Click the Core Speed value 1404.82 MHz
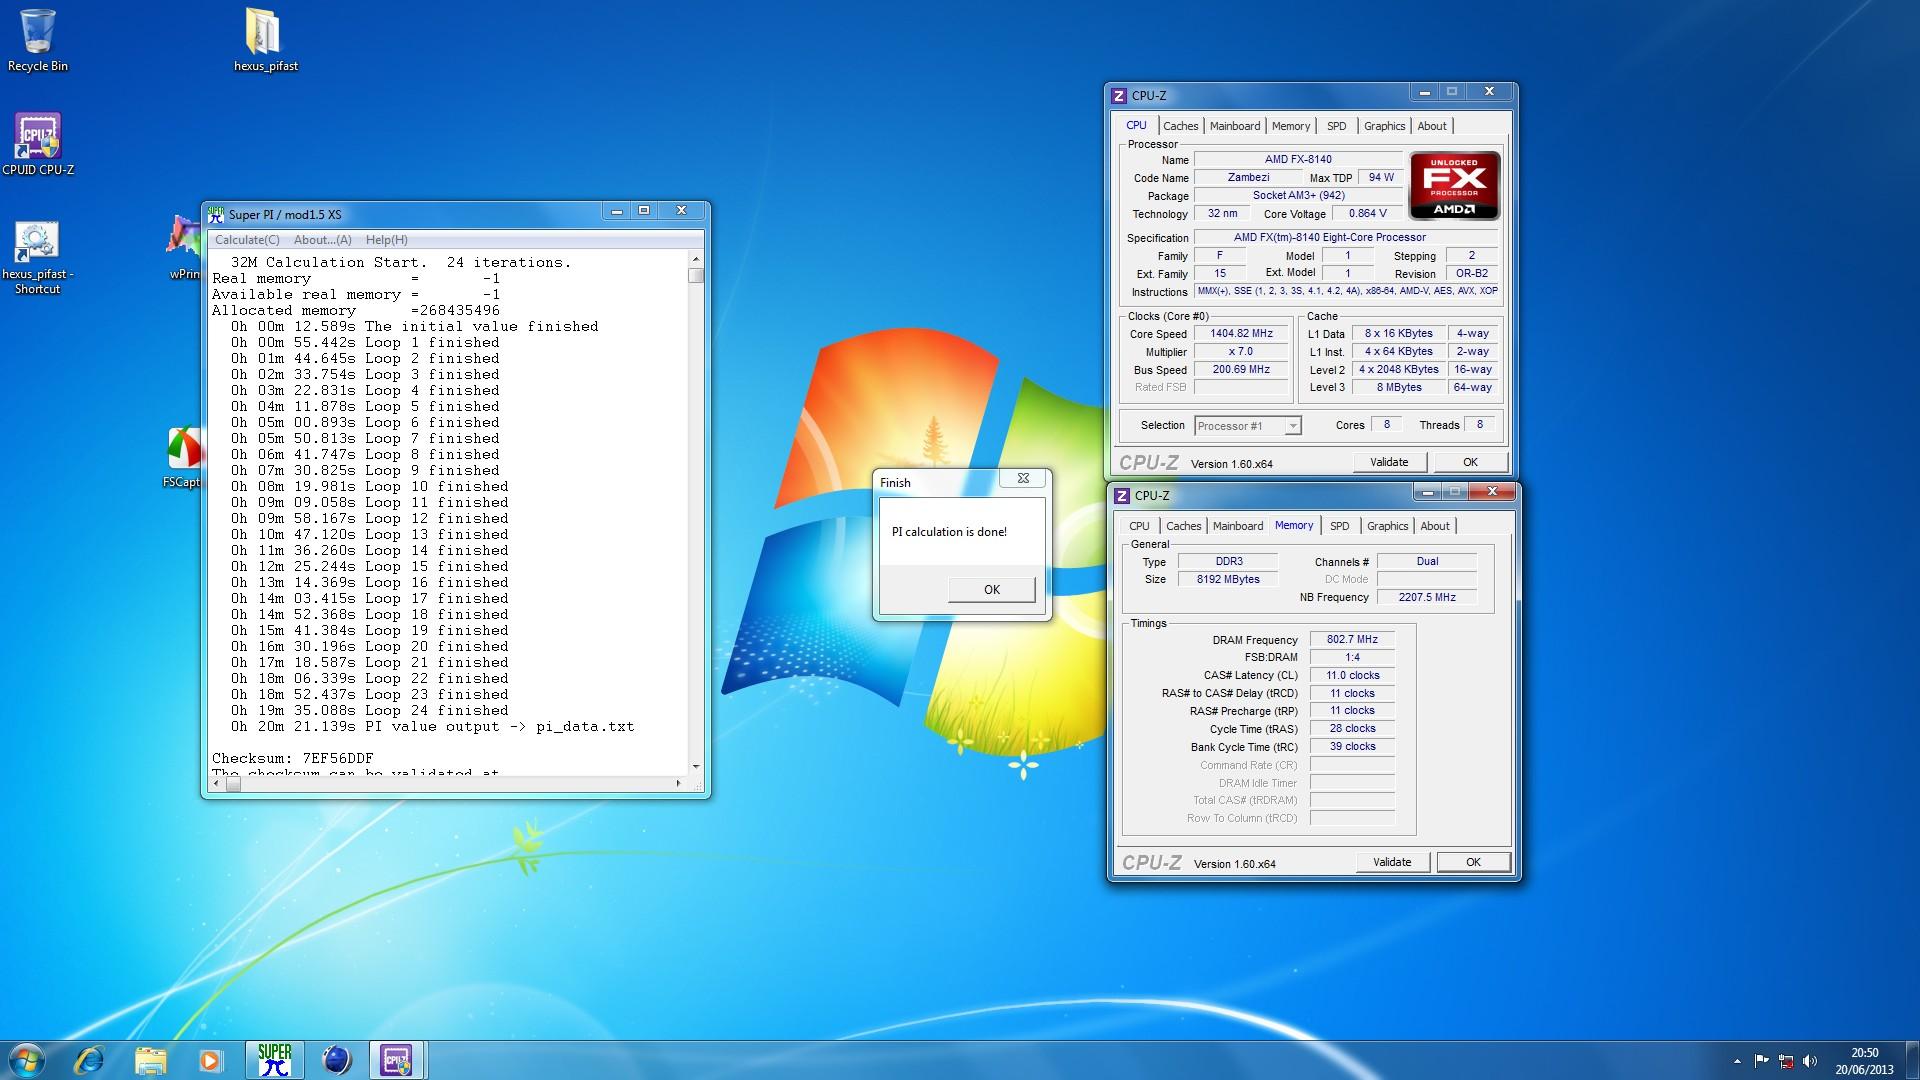This screenshot has width=1920, height=1080. point(1241,334)
